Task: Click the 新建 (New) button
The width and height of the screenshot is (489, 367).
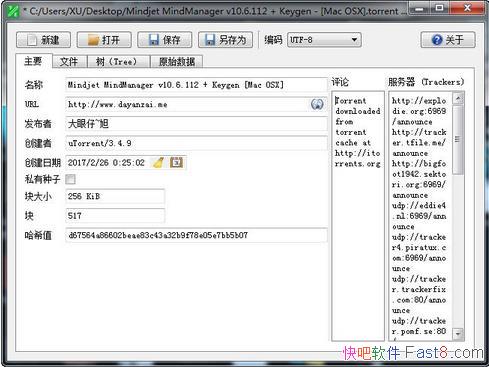Action: [x=43, y=40]
